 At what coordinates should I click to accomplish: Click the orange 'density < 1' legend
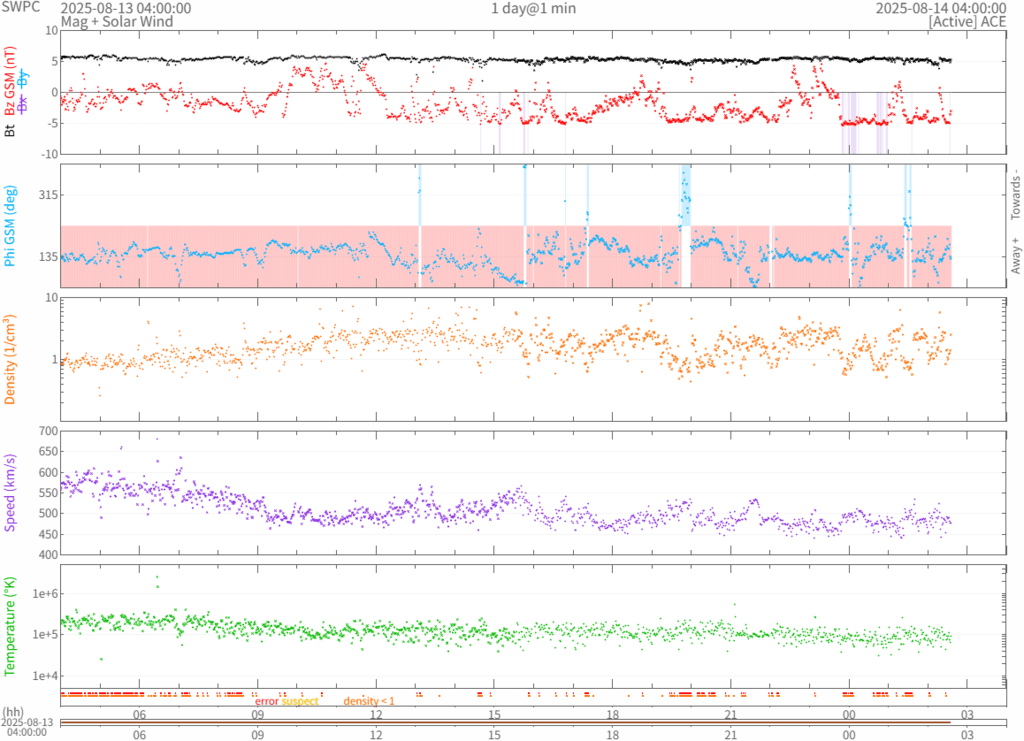369,701
